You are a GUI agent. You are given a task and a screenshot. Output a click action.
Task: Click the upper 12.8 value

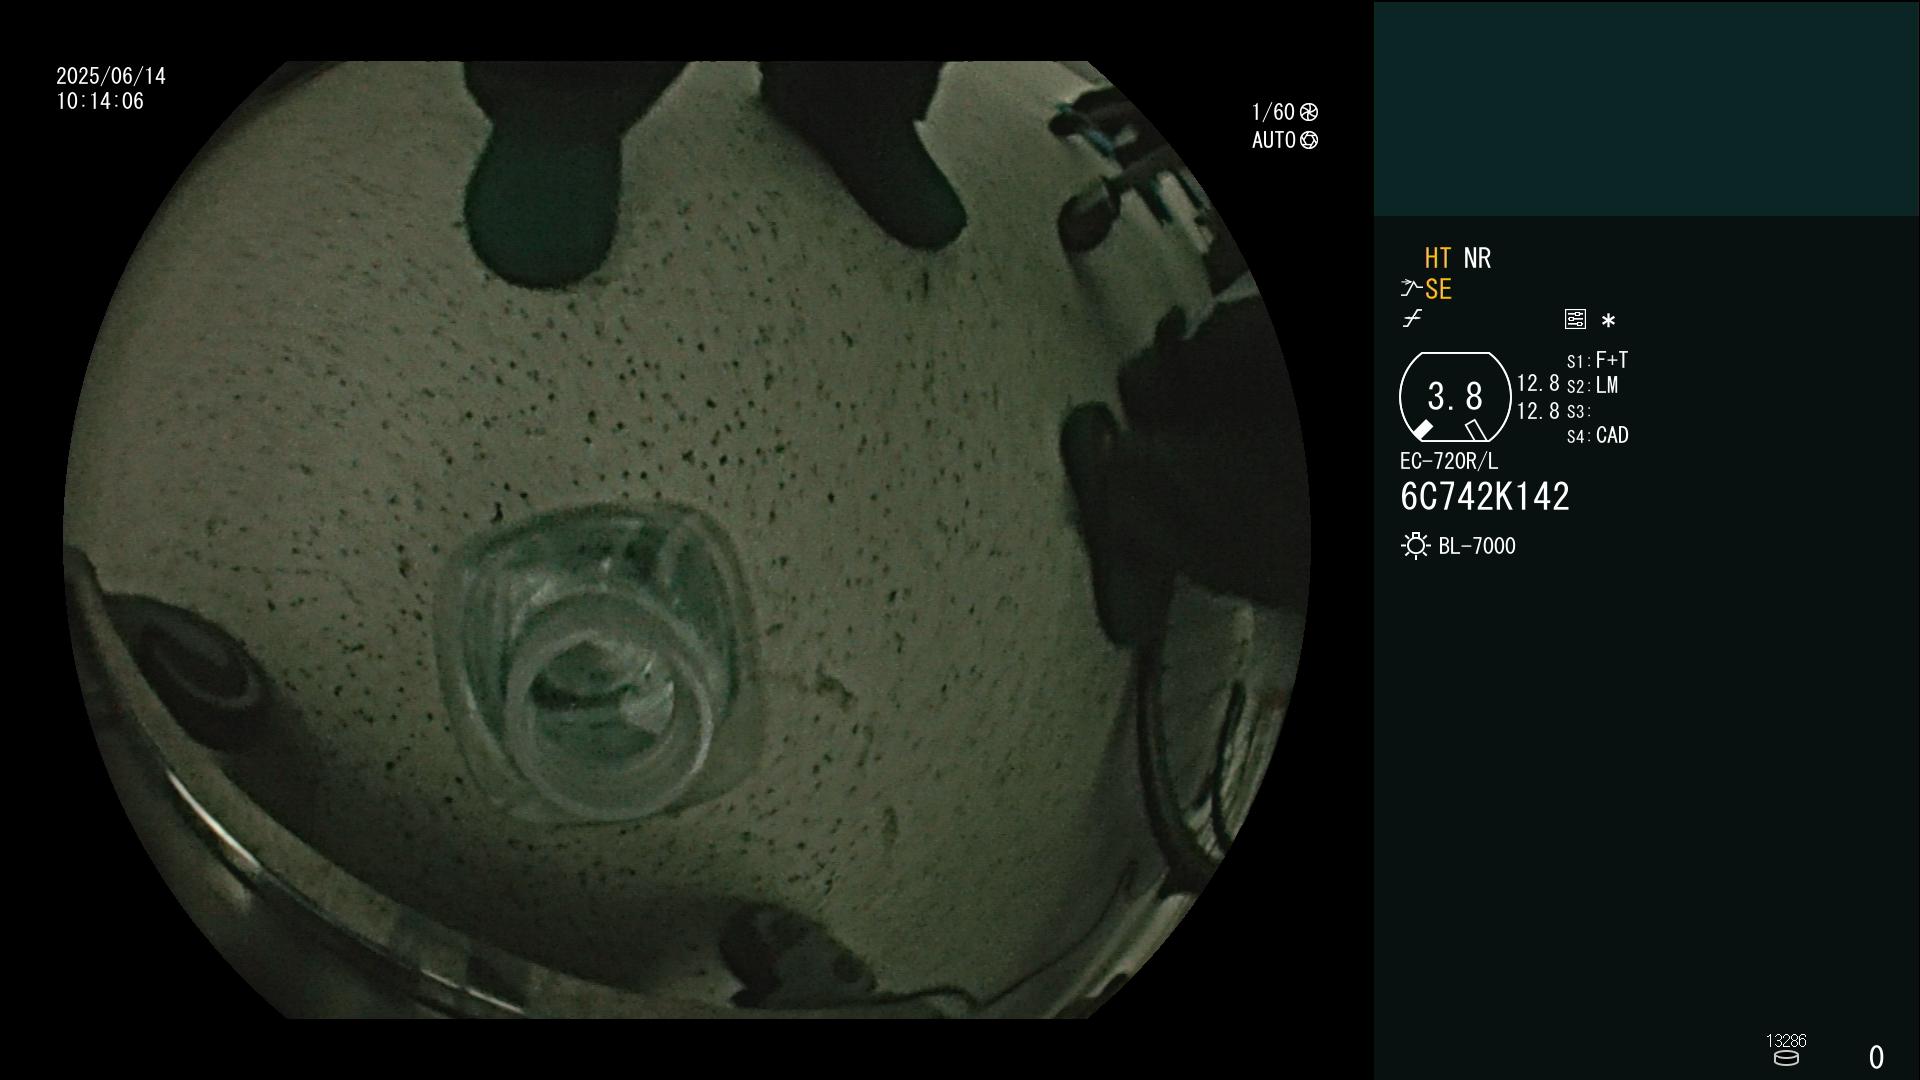pyautogui.click(x=1538, y=384)
